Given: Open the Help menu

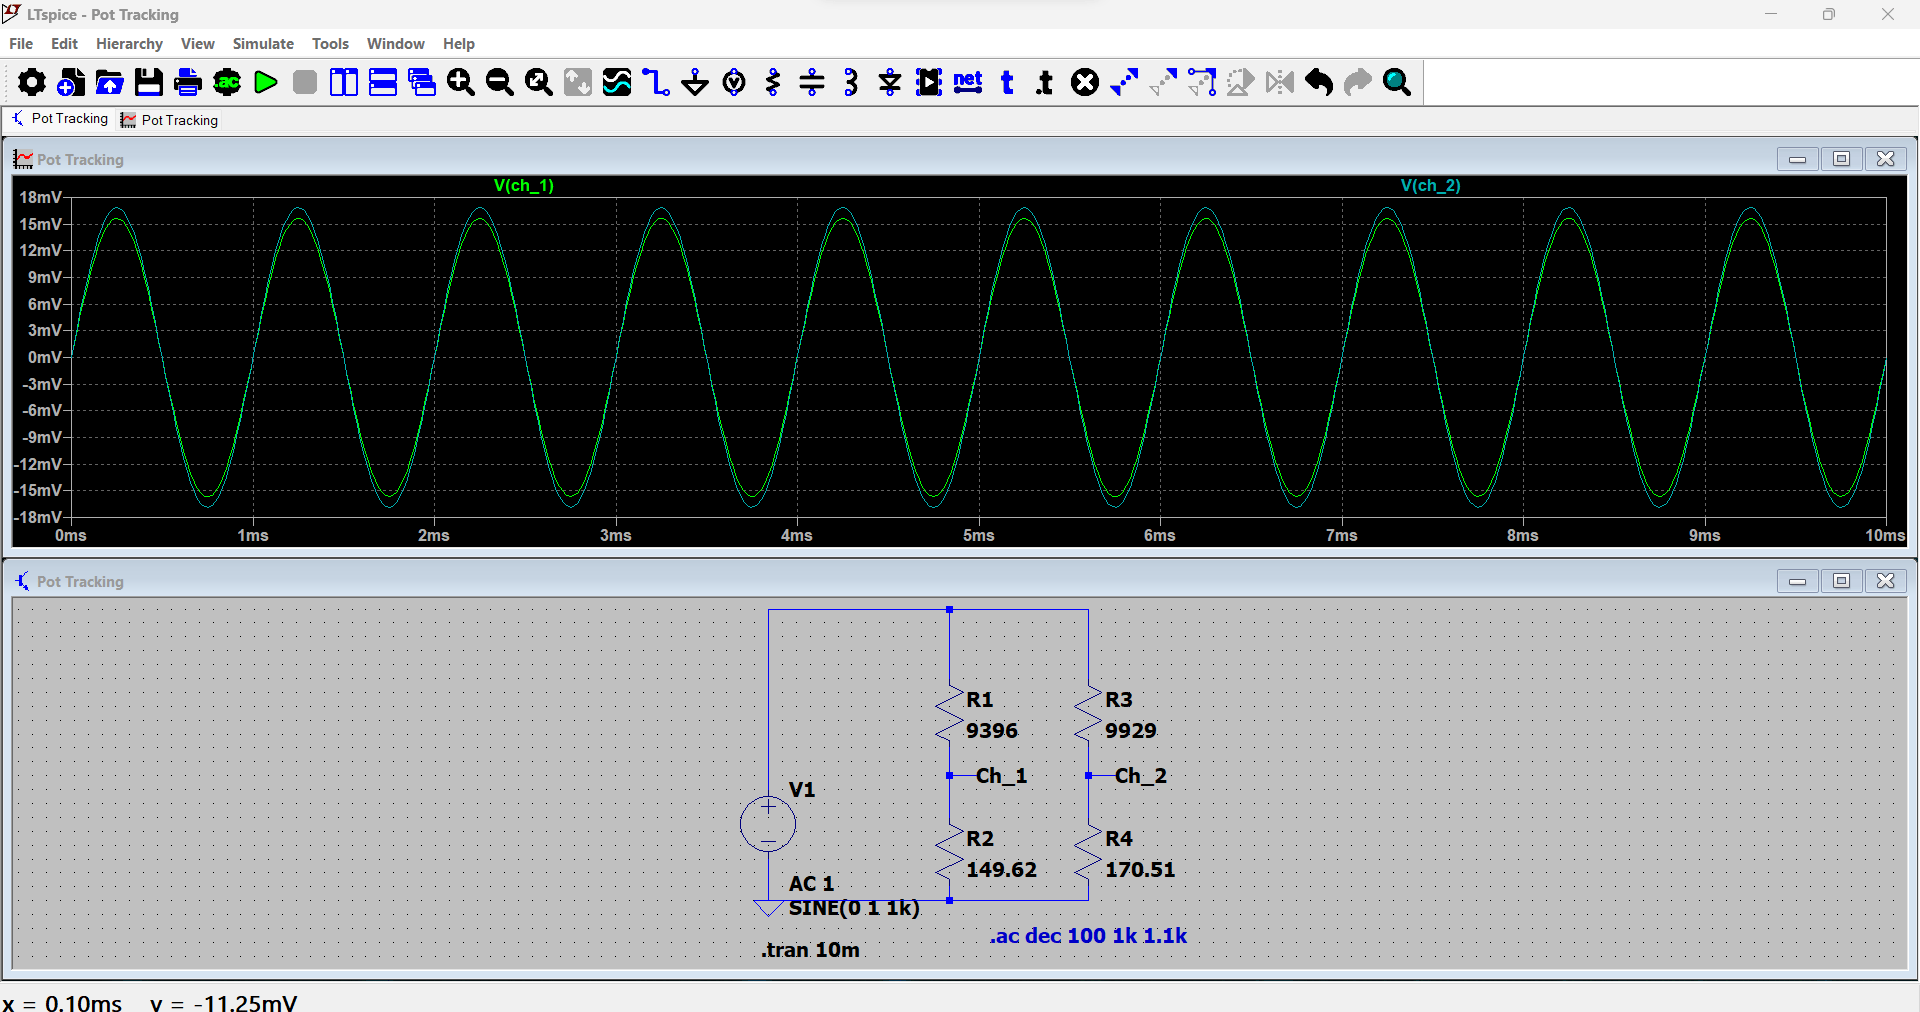Looking at the screenshot, I should click(459, 44).
